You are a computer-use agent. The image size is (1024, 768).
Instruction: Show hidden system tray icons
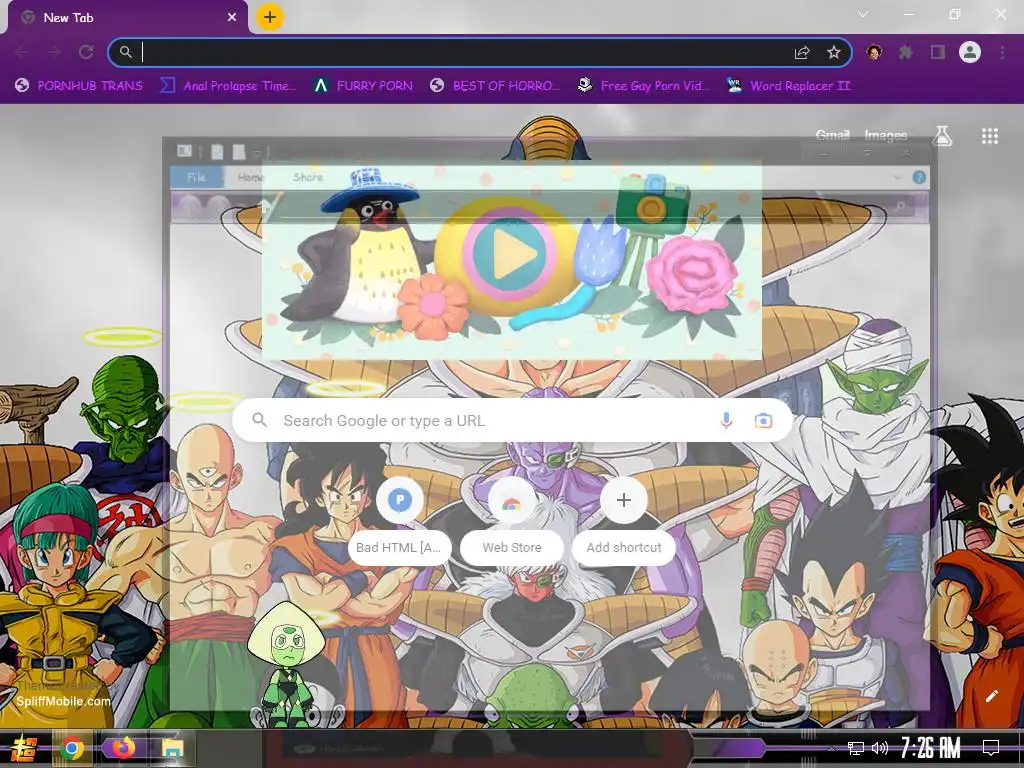(831, 748)
